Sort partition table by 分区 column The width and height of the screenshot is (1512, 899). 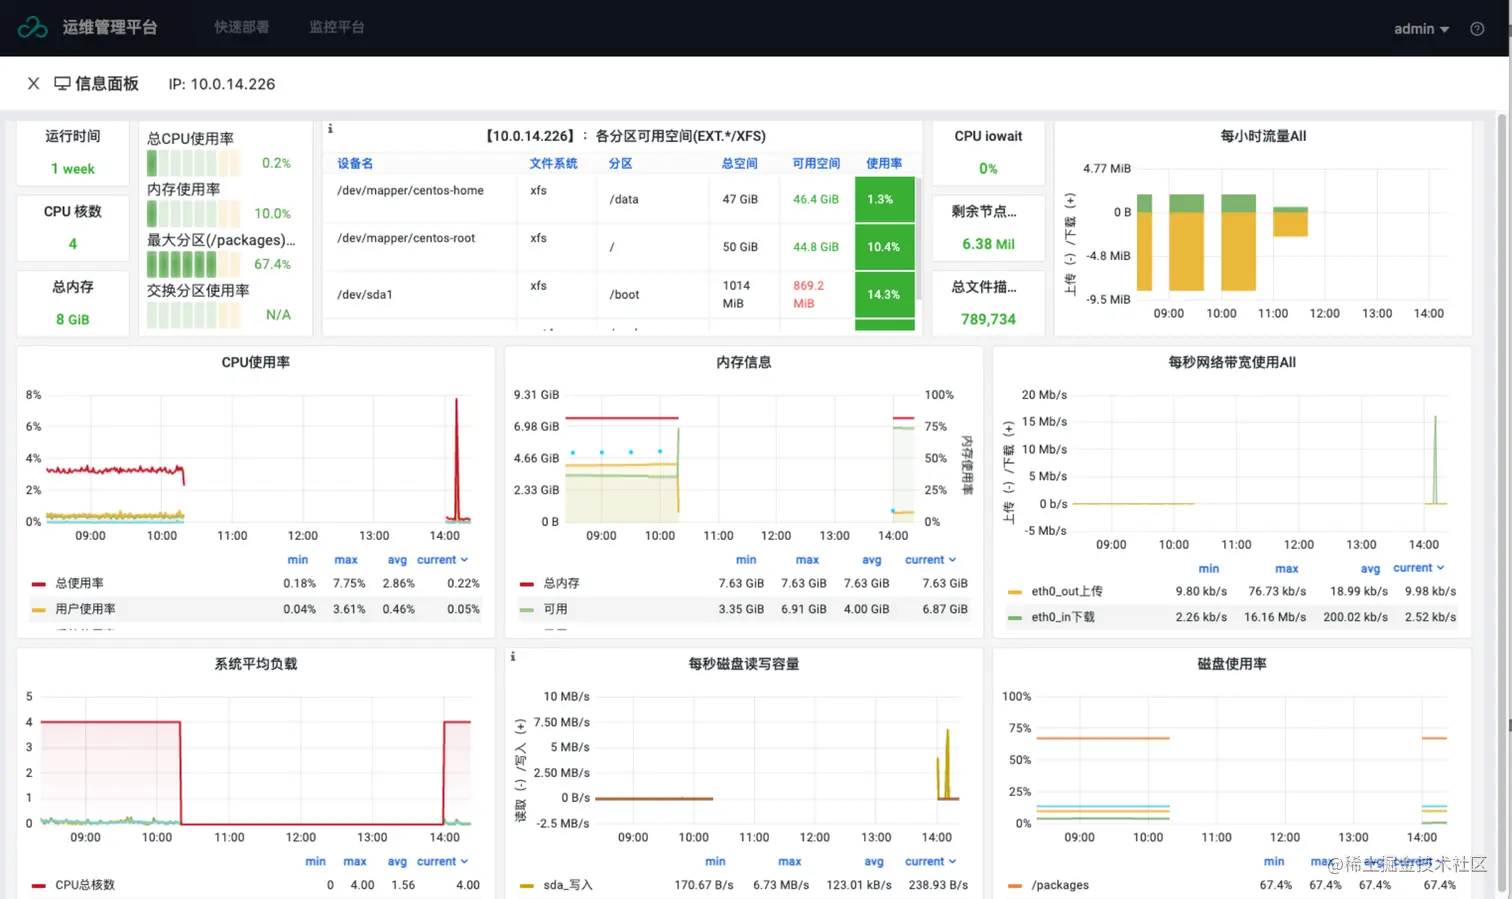click(x=621, y=163)
